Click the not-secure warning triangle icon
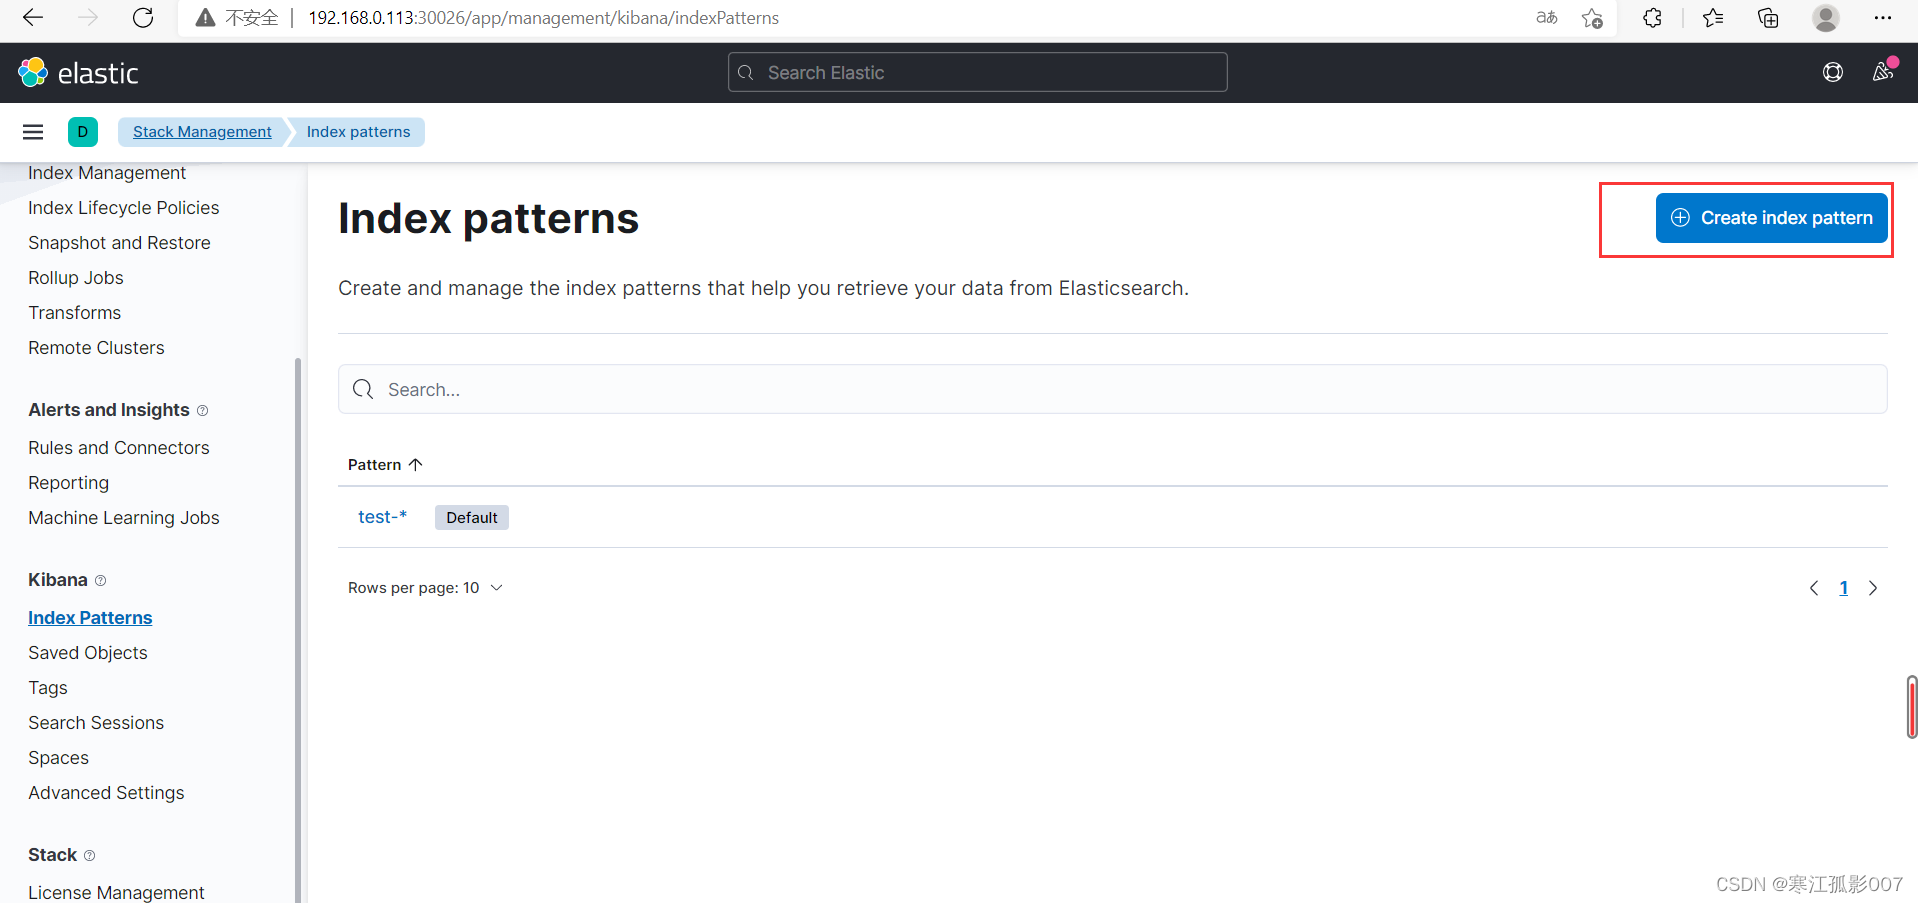 (x=205, y=18)
